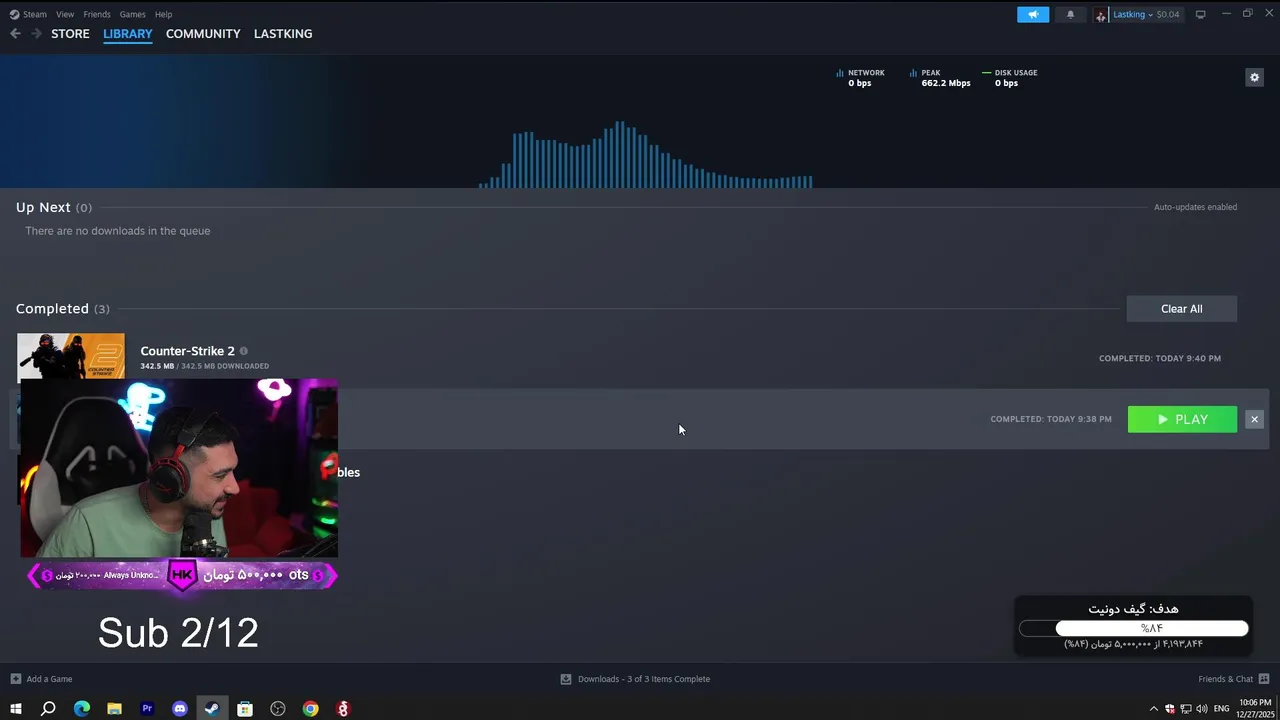The image size is (1280, 720).
Task: Click the DISK USAGE 0 bps stat
Action: [x=1010, y=78]
